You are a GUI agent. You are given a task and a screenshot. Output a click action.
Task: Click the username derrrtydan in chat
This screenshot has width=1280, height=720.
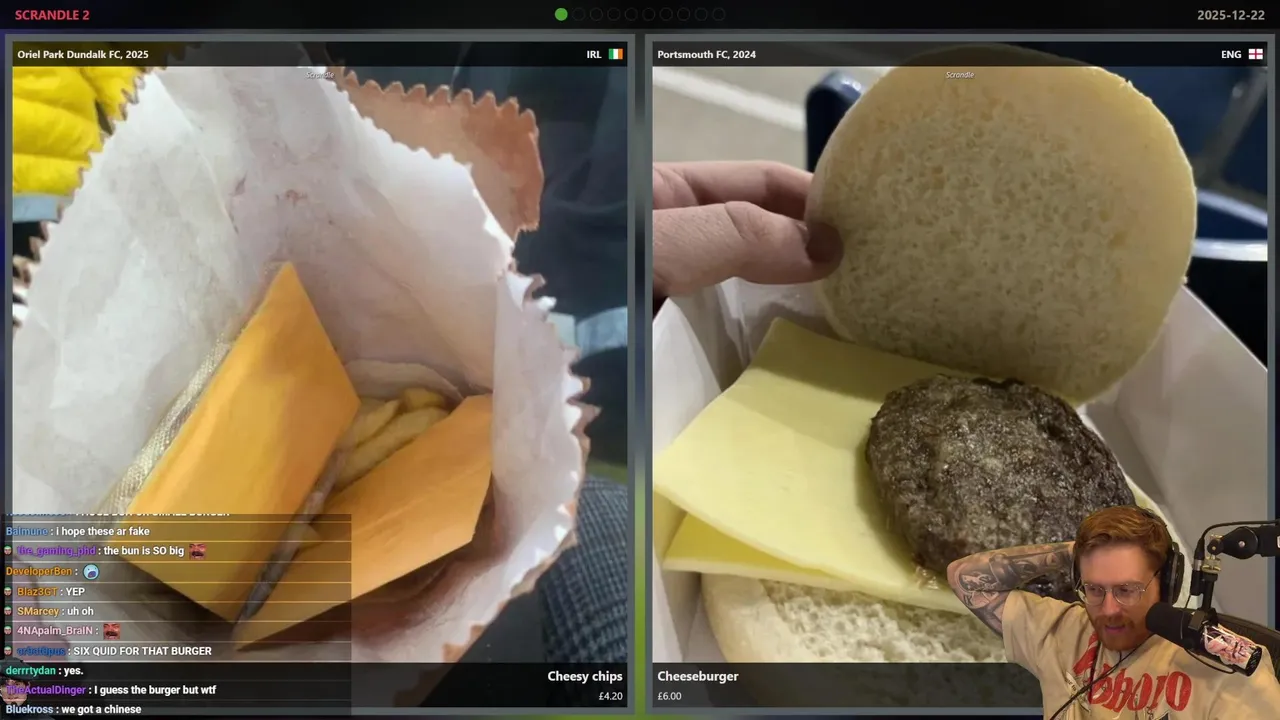tap(30, 670)
